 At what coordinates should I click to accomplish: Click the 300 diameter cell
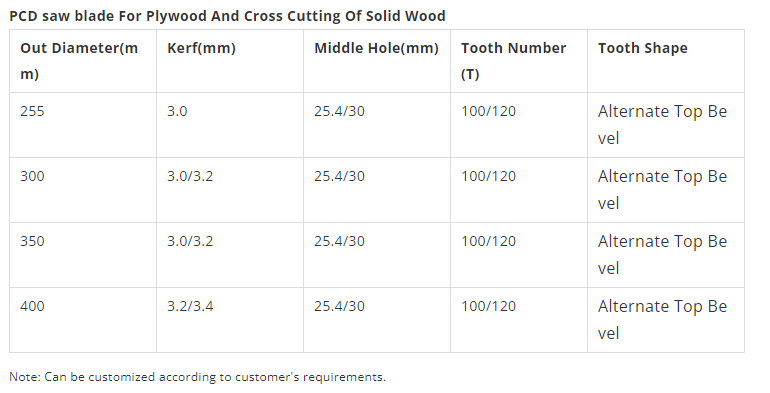coord(83,190)
